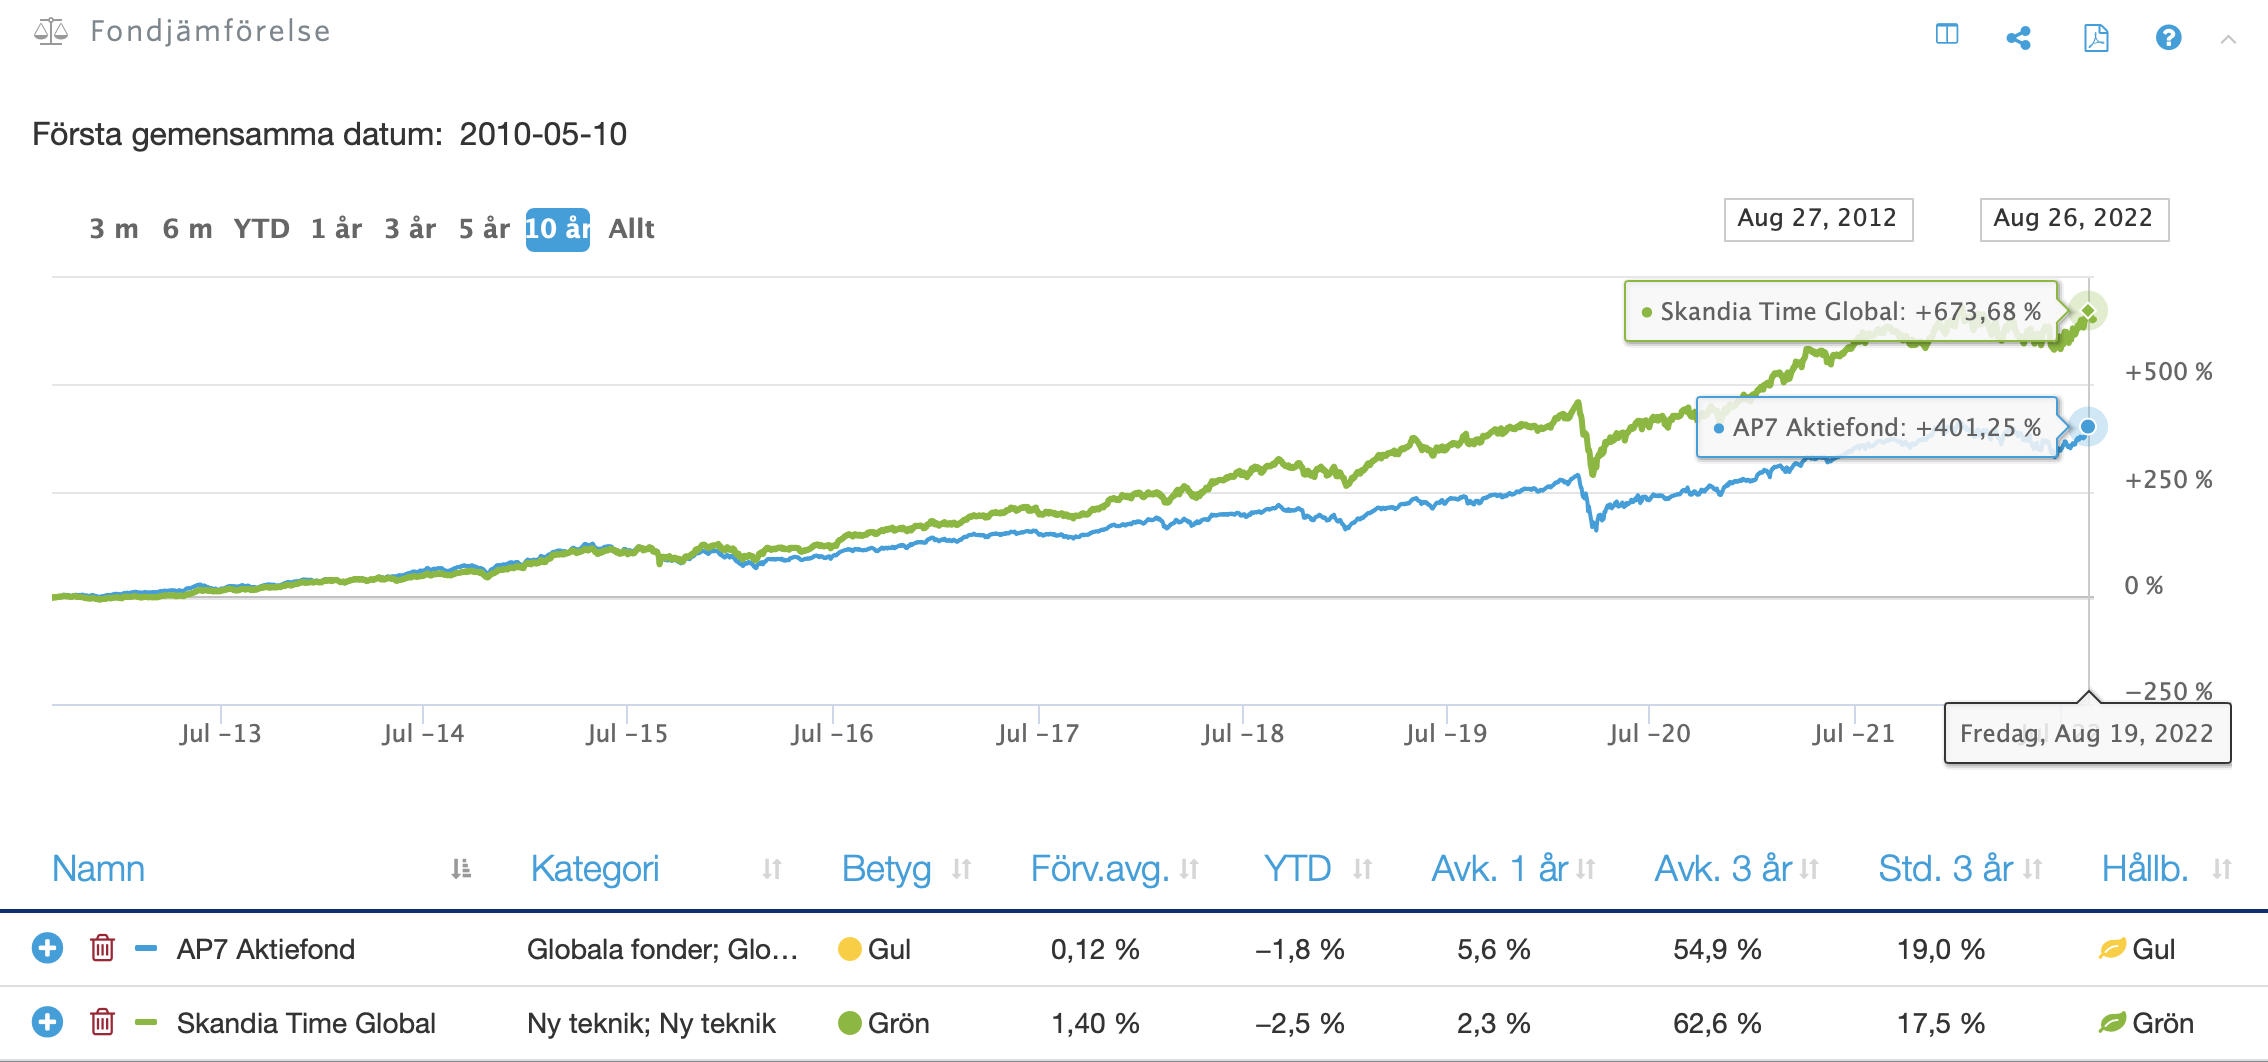2268x1062 pixels.
Task: Select the 10 år time range
Action: coord(557,229)
